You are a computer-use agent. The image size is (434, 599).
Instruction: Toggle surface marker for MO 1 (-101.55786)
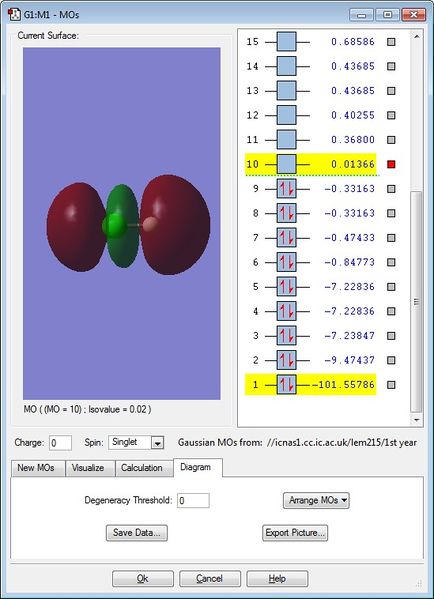coord(391,385)
